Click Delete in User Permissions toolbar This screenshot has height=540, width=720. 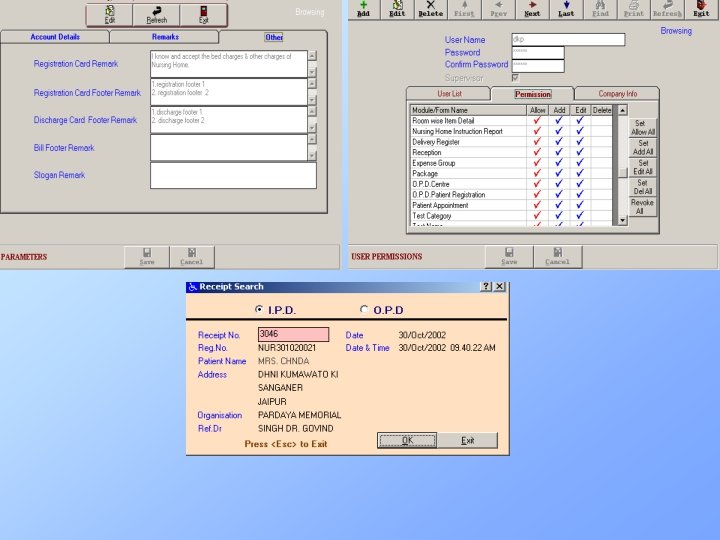pos(431,9)
